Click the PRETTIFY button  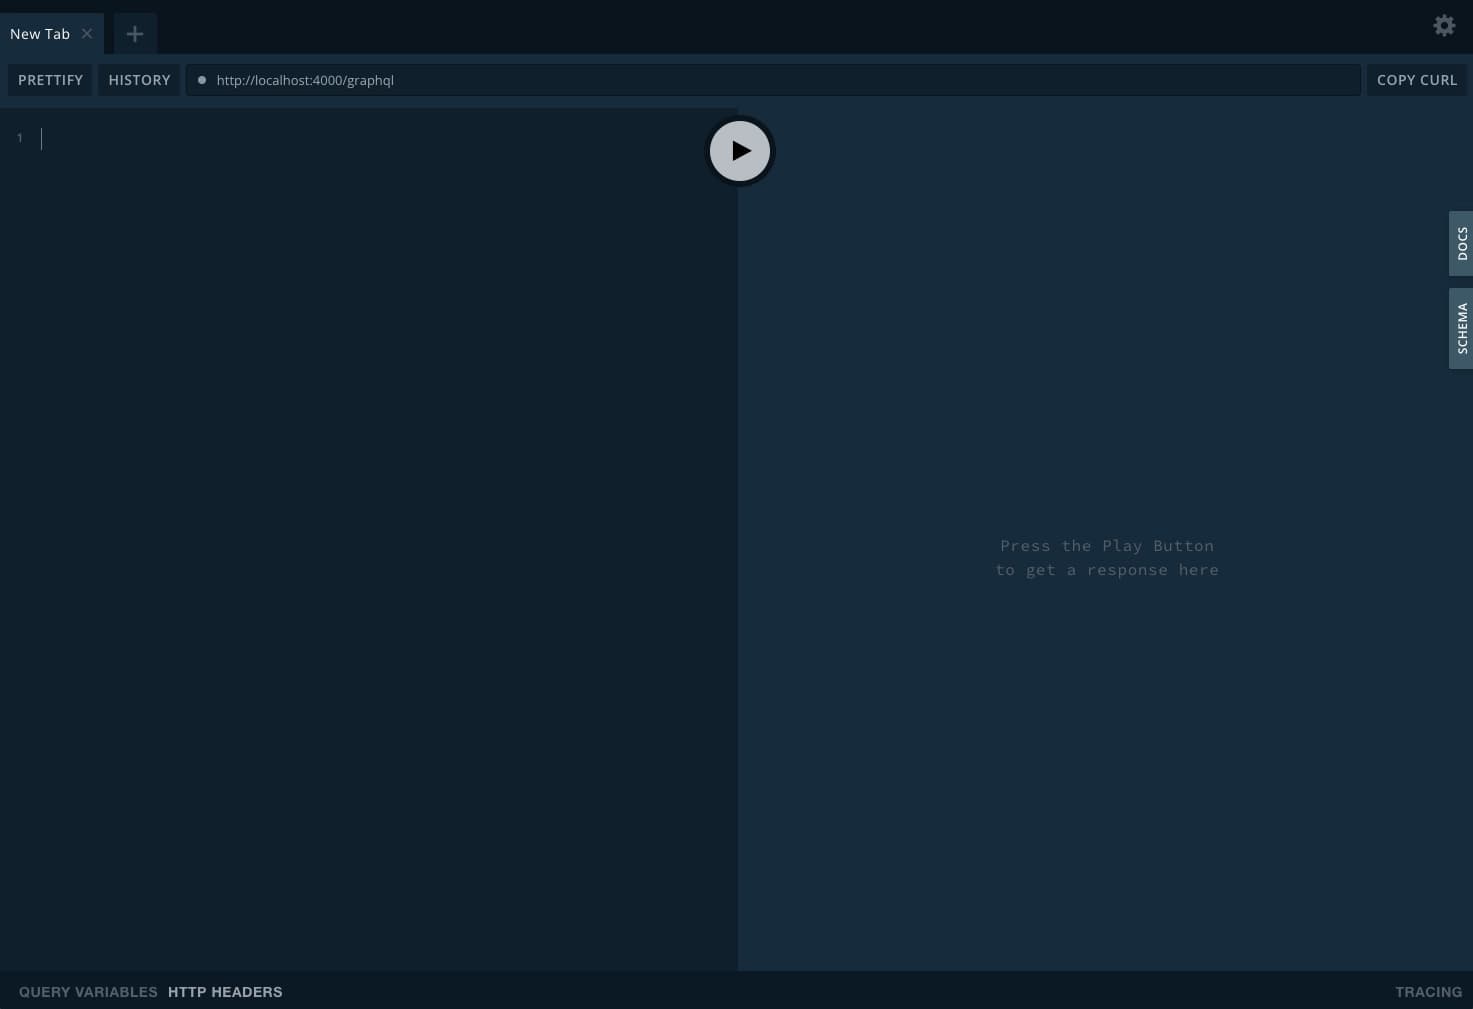[x=50, y=80]
